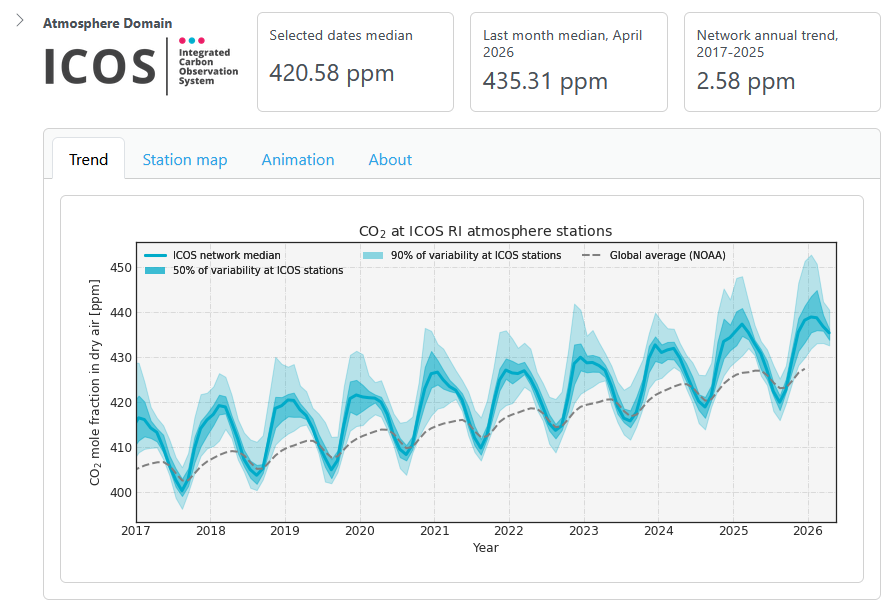Select the 420.58 ppm value
Image resolution: width=893 pixels, height=615 pixels.
pyautogui.click(x=331, y=73)
